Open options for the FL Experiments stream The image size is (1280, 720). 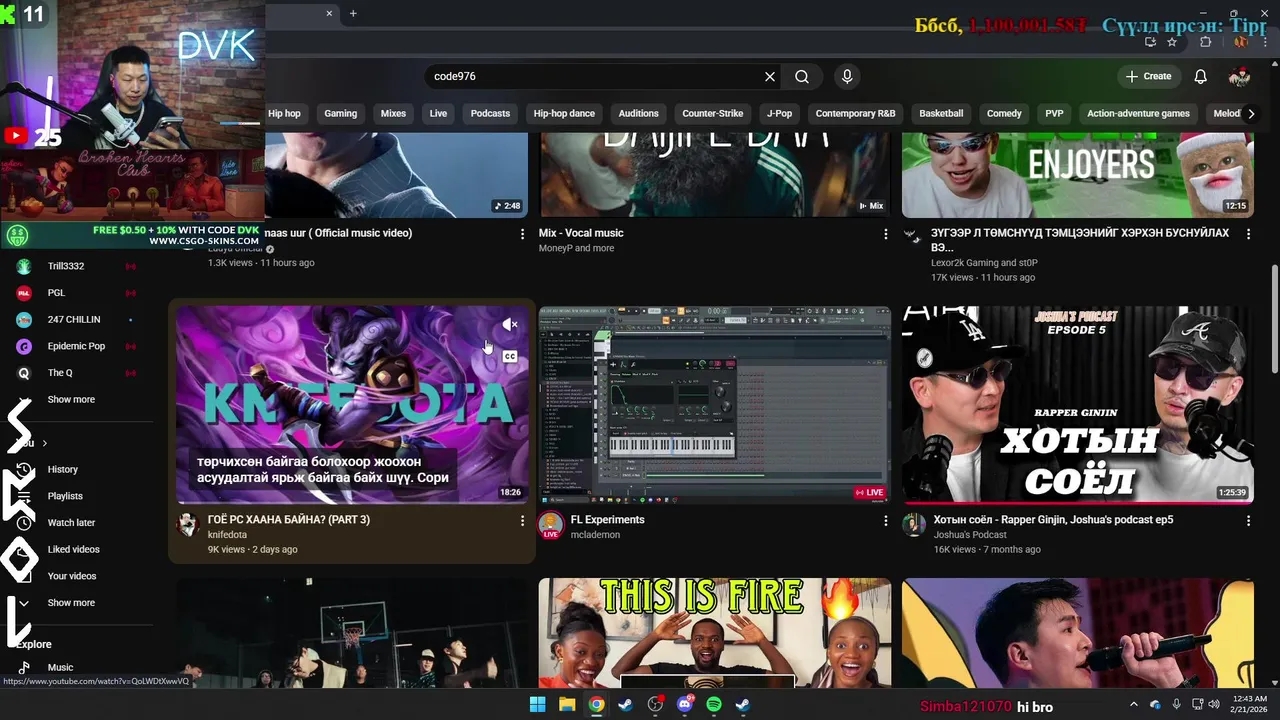click(x=885, y=521)
